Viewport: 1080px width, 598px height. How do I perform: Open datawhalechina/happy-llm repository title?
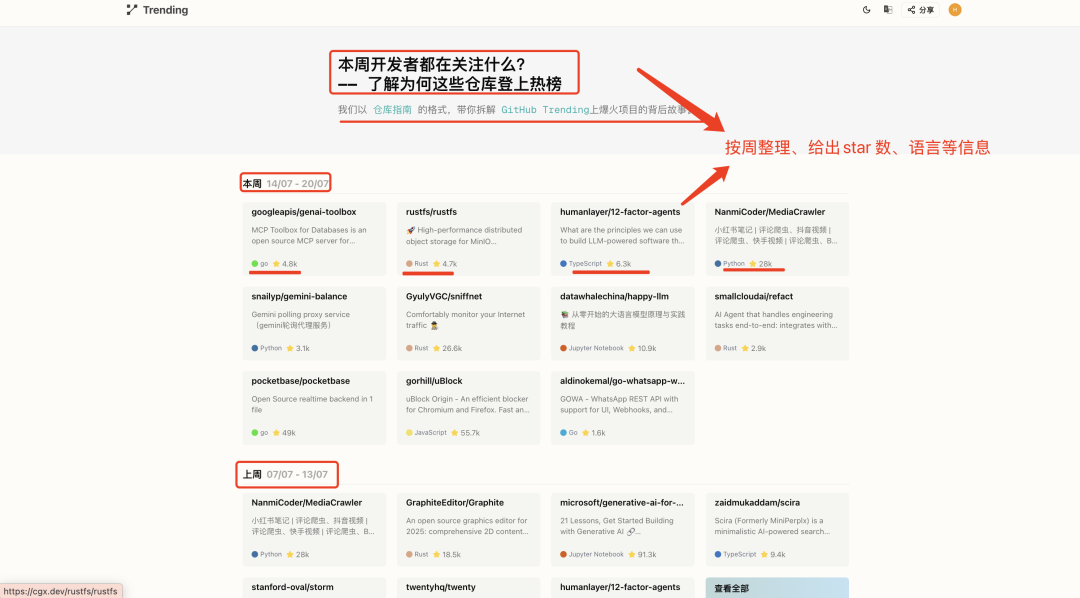click(614, 296)
